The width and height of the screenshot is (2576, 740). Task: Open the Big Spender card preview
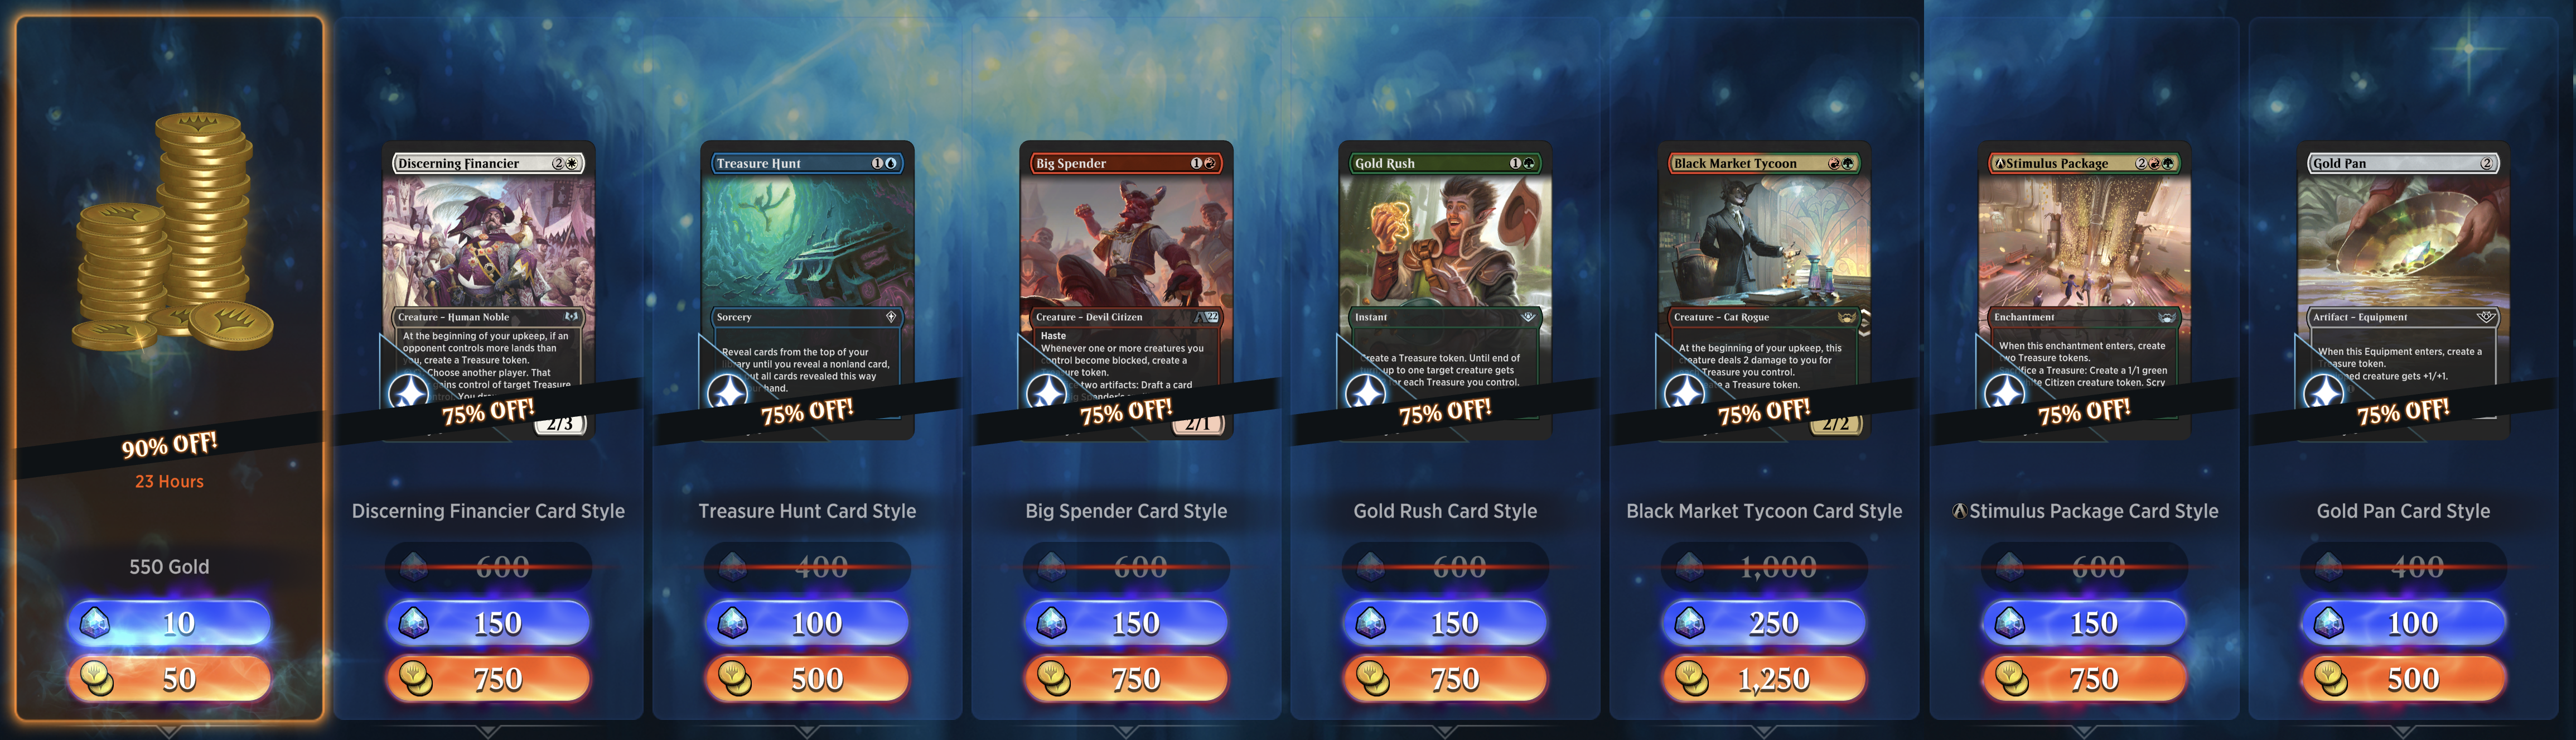(1126, 290)
